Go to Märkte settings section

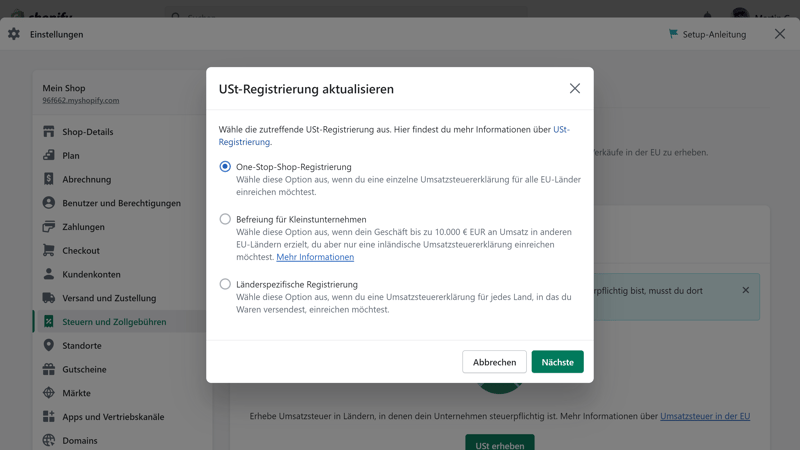76,393
